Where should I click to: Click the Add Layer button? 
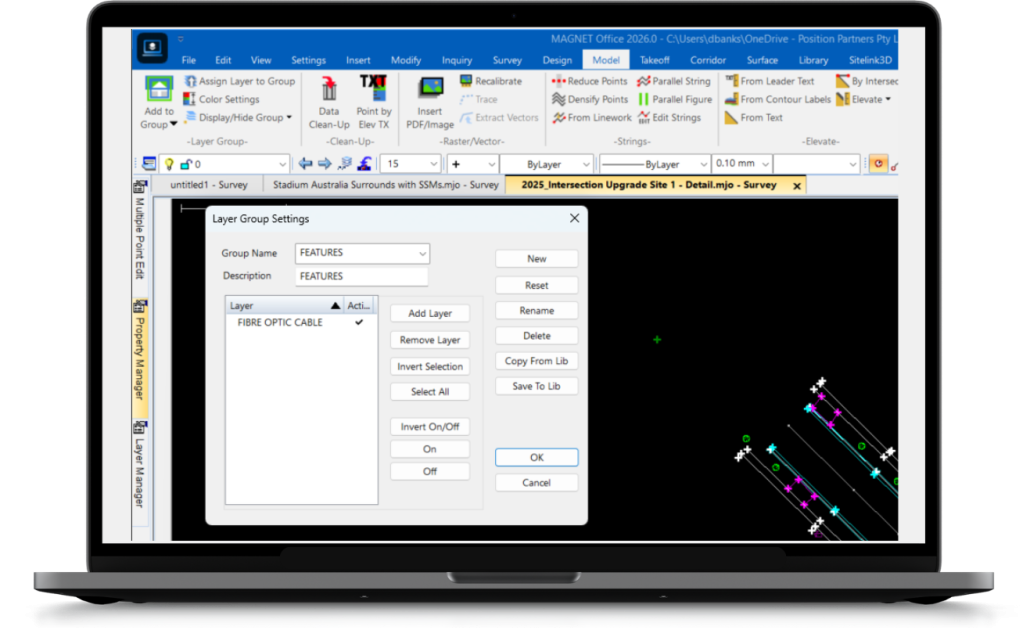pyautogui.click(x=430, y=313)
